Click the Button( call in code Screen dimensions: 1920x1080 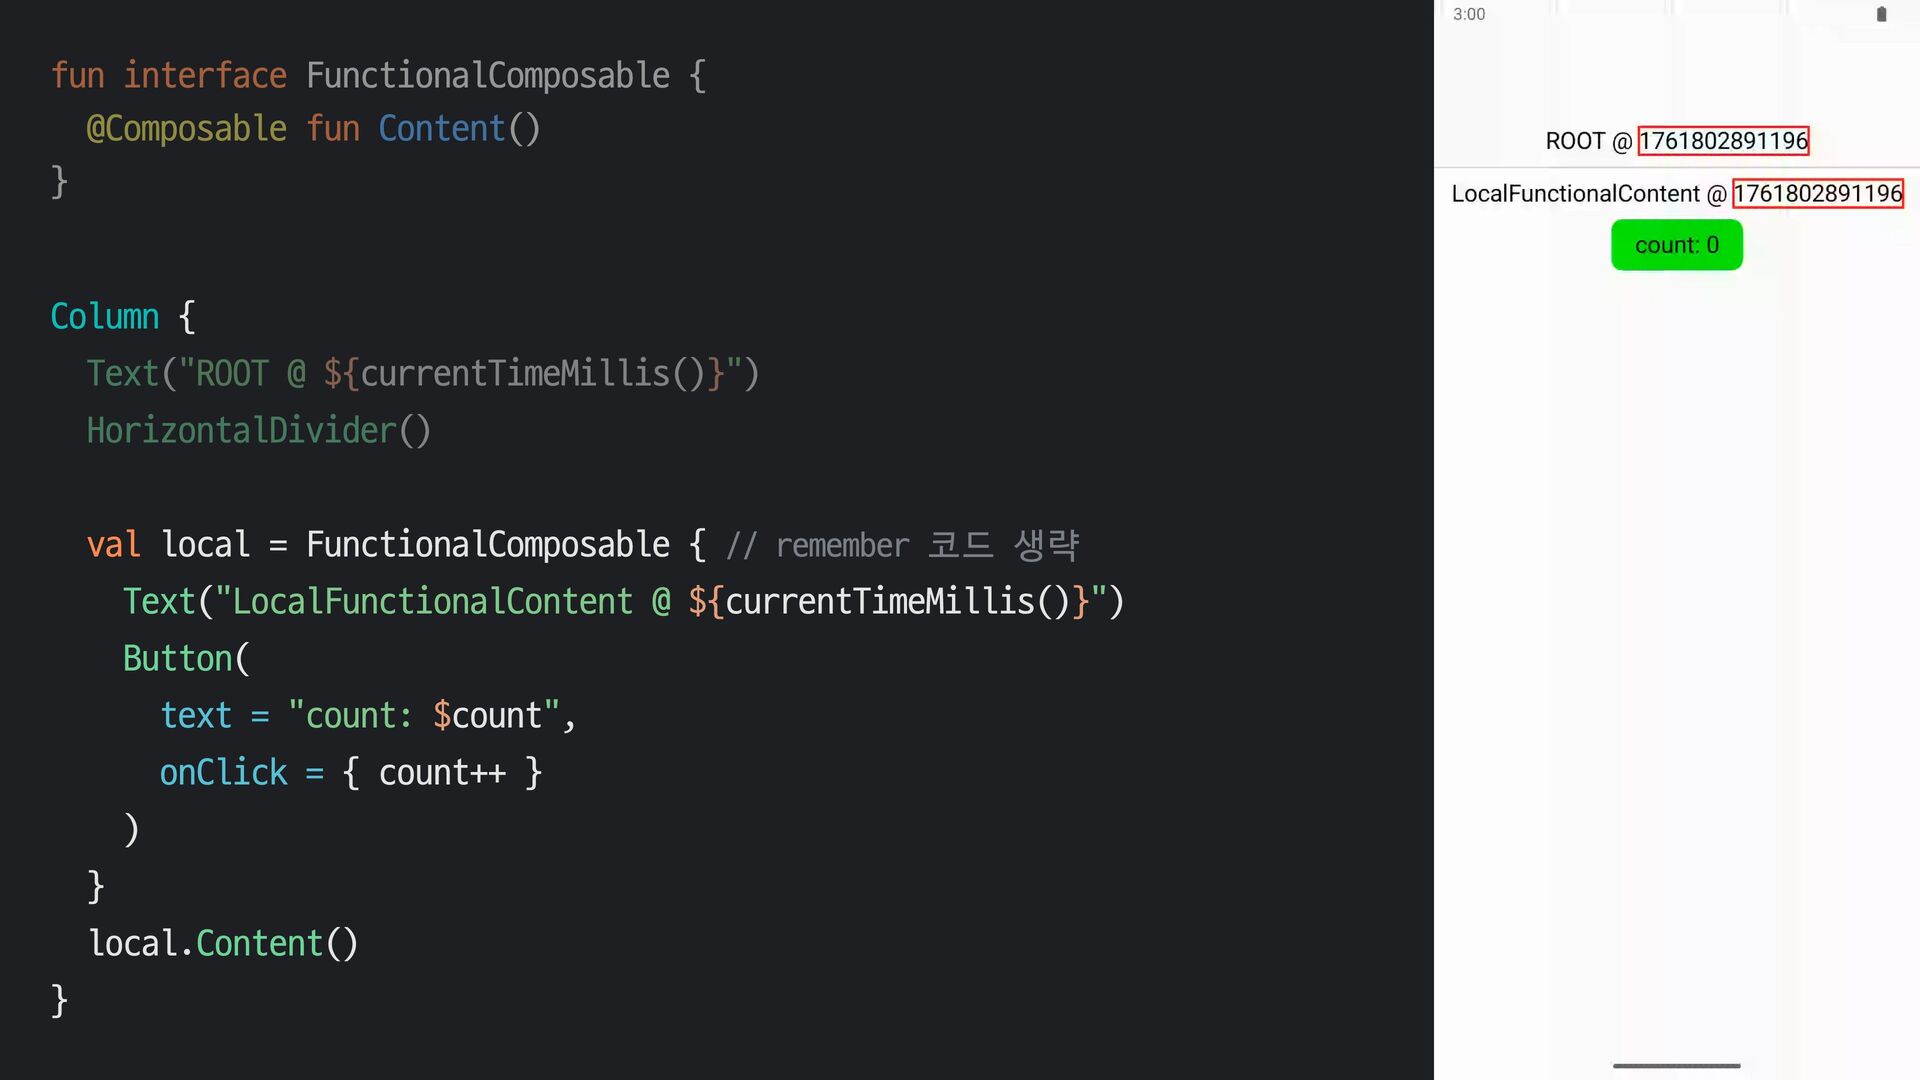pyautogui.click(x=186, y=659)
